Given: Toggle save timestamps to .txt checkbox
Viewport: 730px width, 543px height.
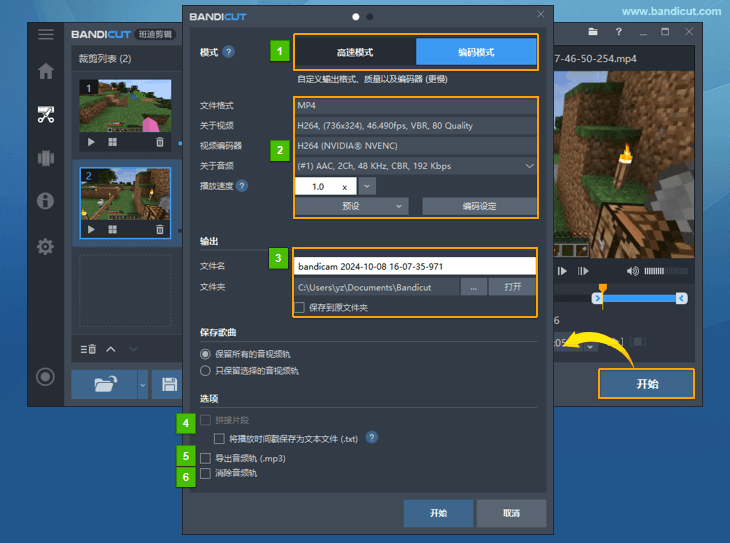Looking at the screenshot, I should pyautogui.click(x=219, y=439).
